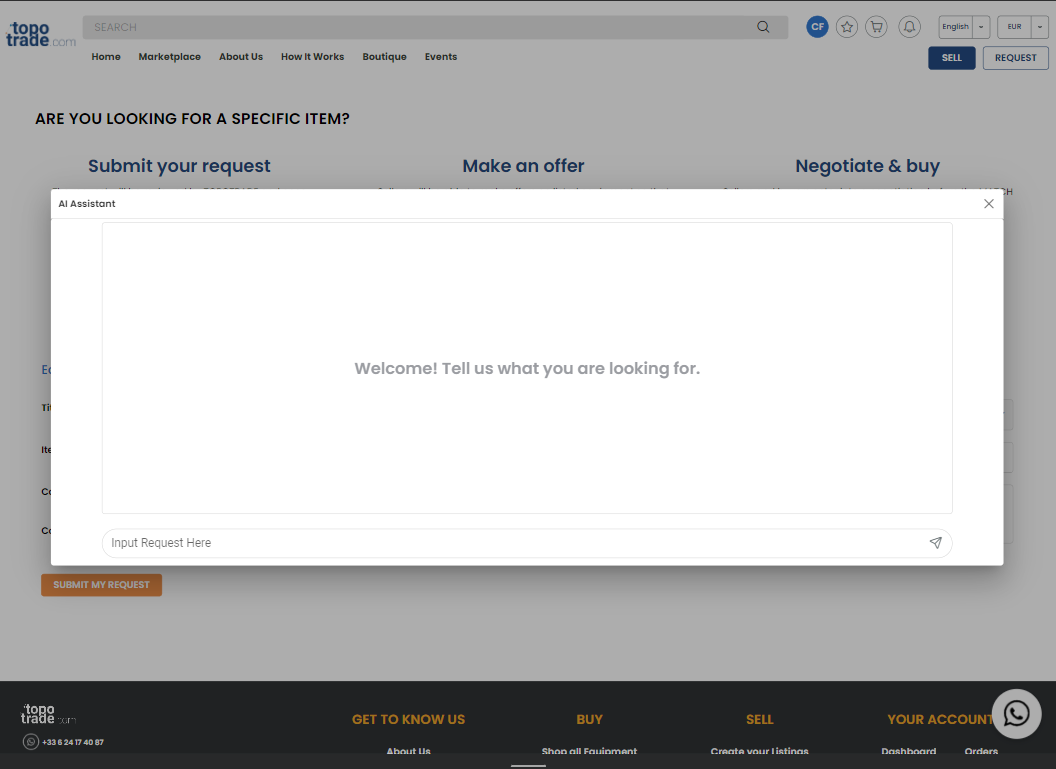This screenshot has height=769, width=1056.
Task: Go to the Home menu item
Action: pos(106,57)
